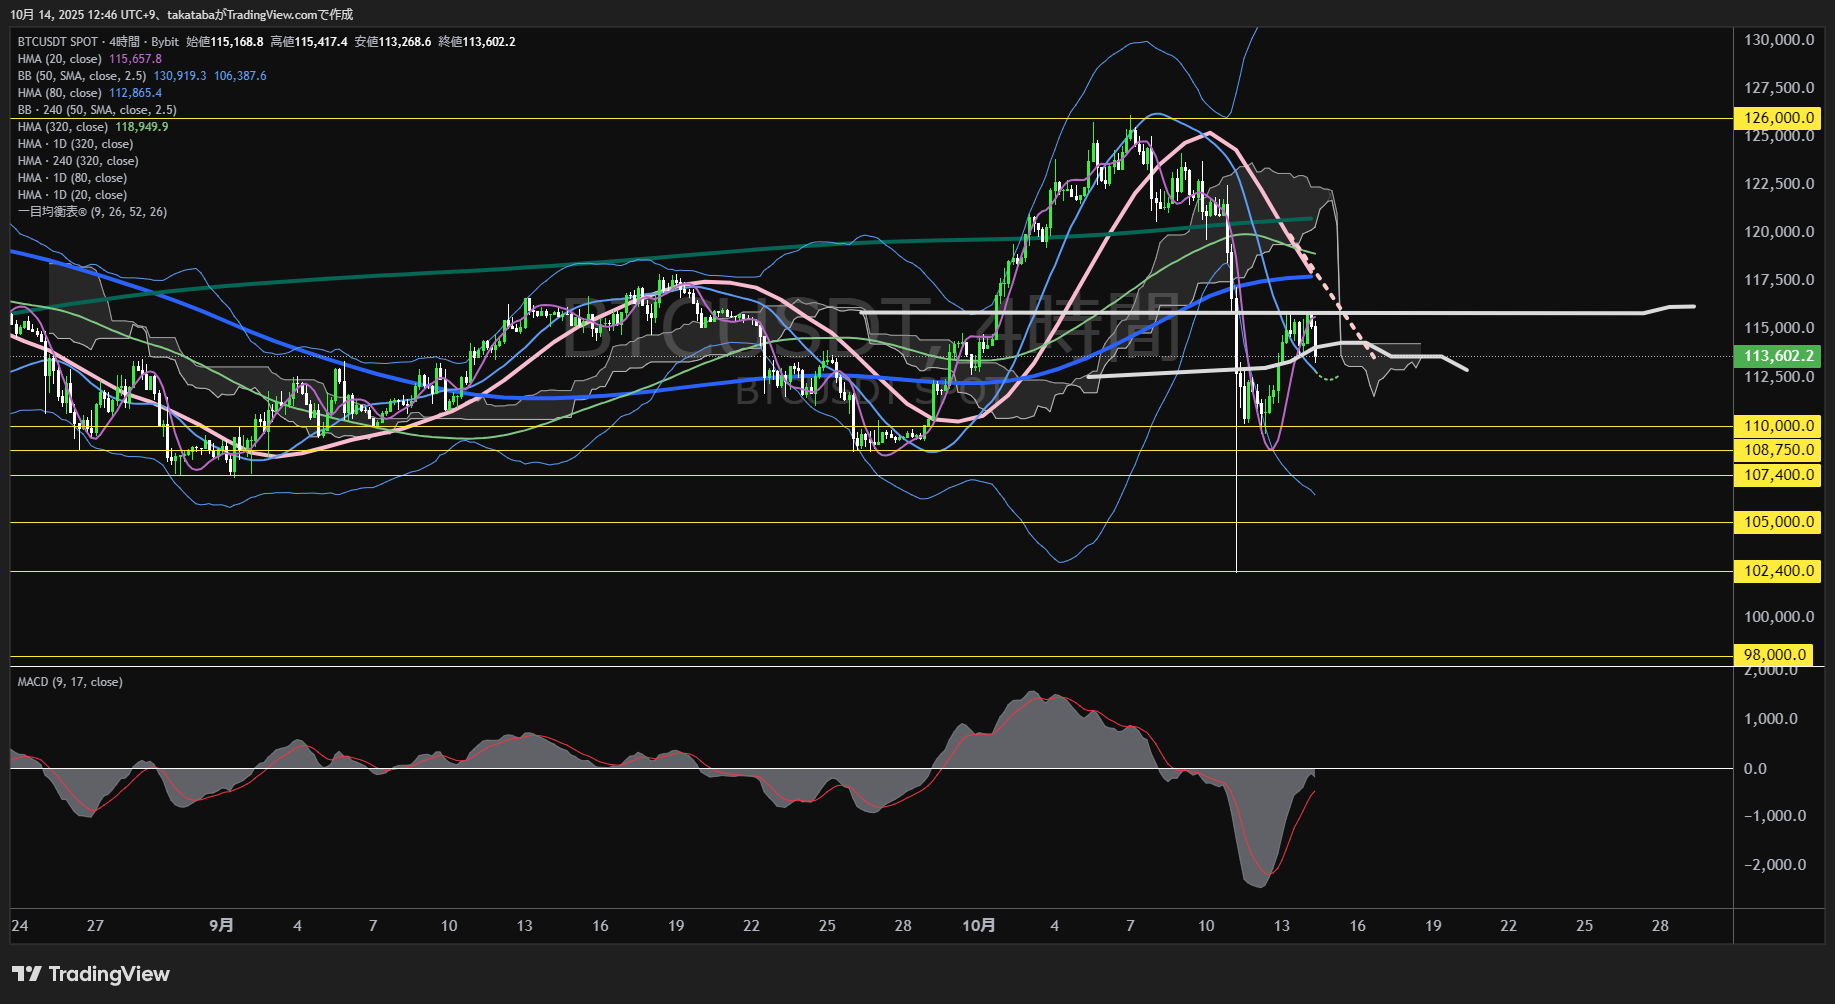Select the 126,000.0 yellow price level label
The height and width of the screenshot is (1004, 1835).
click(1778, 118)
